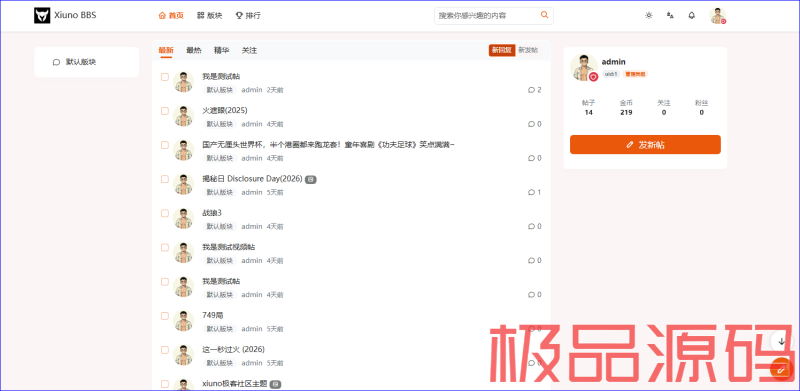The image size is (800, 391).
Task: Switch sorting to 新回复
Action: point(502,50)
